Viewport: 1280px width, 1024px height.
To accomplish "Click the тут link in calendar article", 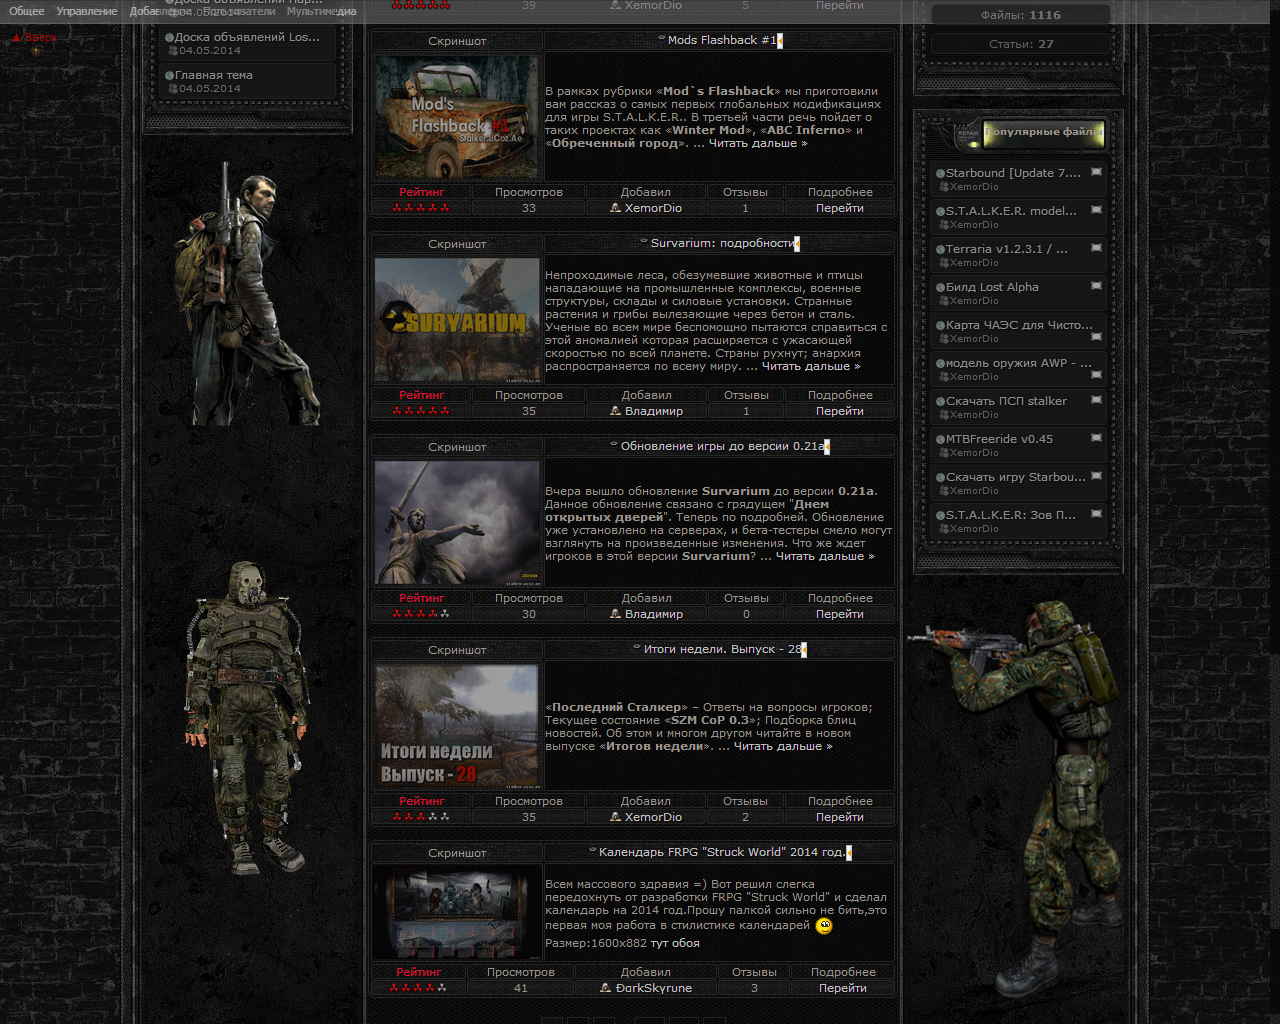I will pos(659,943).
